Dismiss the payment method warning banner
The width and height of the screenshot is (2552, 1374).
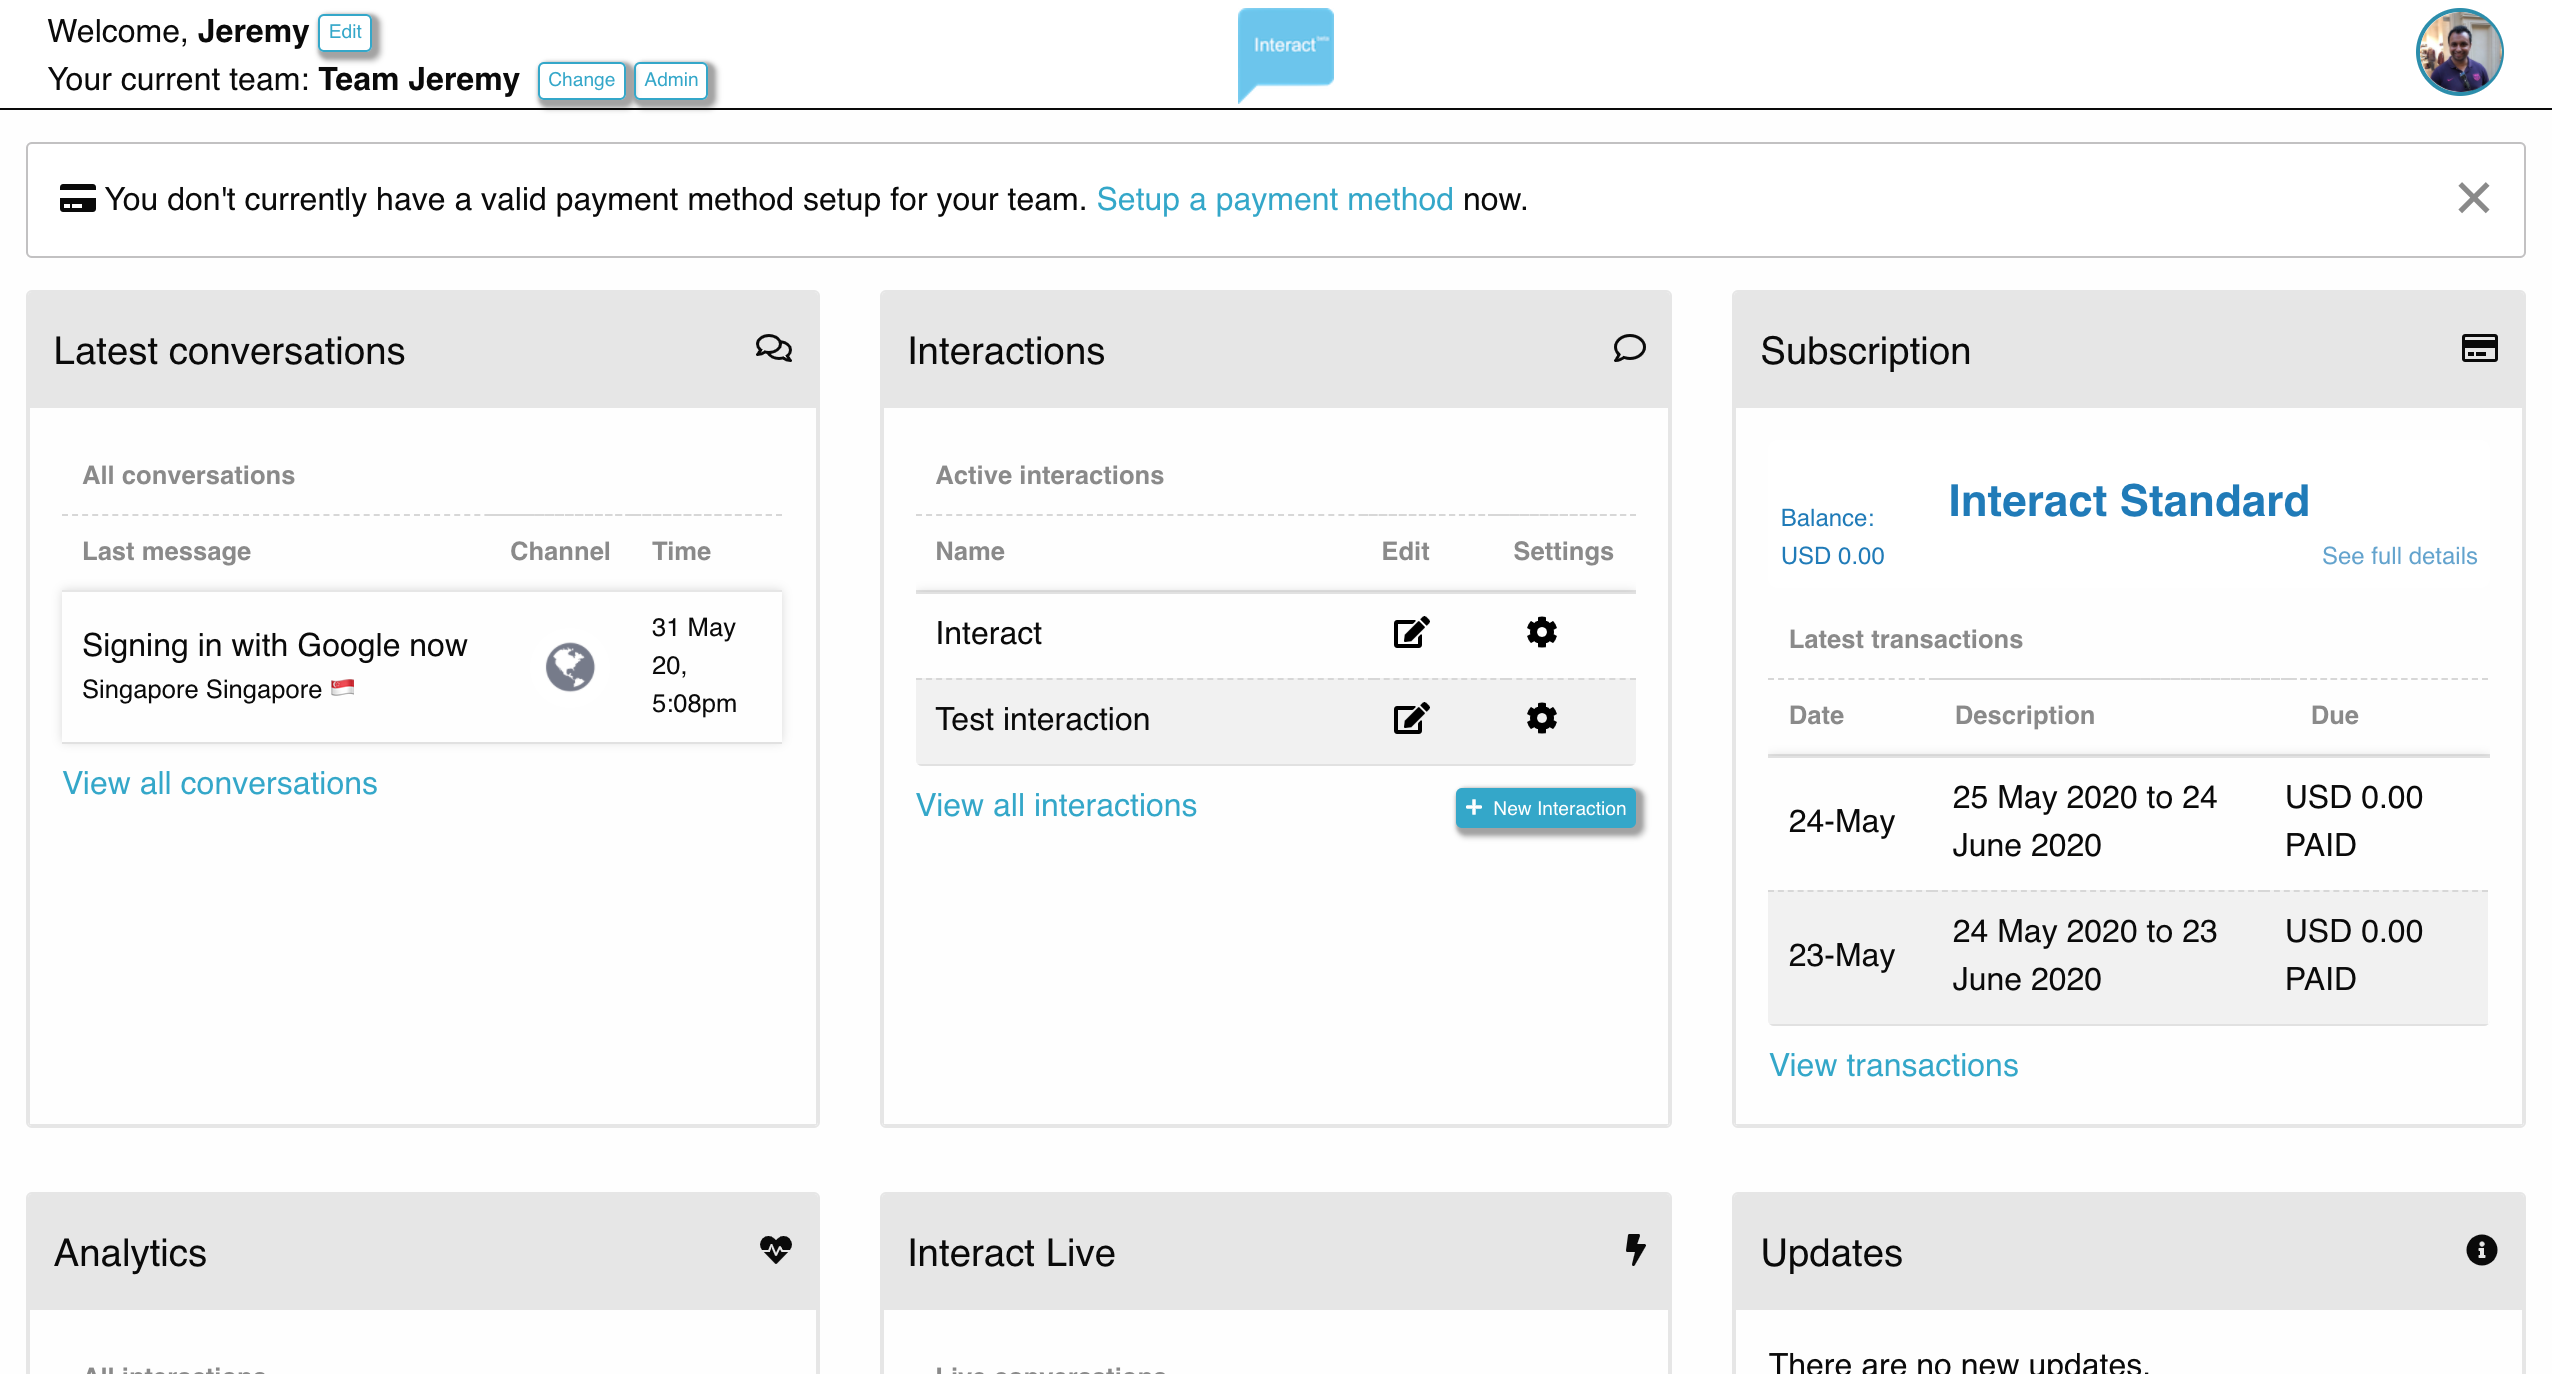[x=2473, y=198]
